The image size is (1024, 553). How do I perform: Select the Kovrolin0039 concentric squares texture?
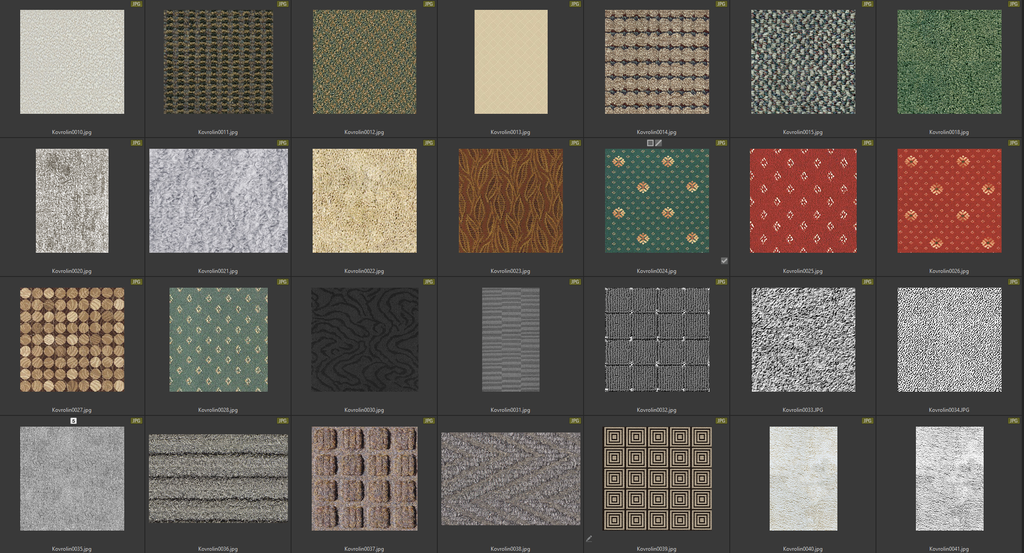click(x=657, y=478)
